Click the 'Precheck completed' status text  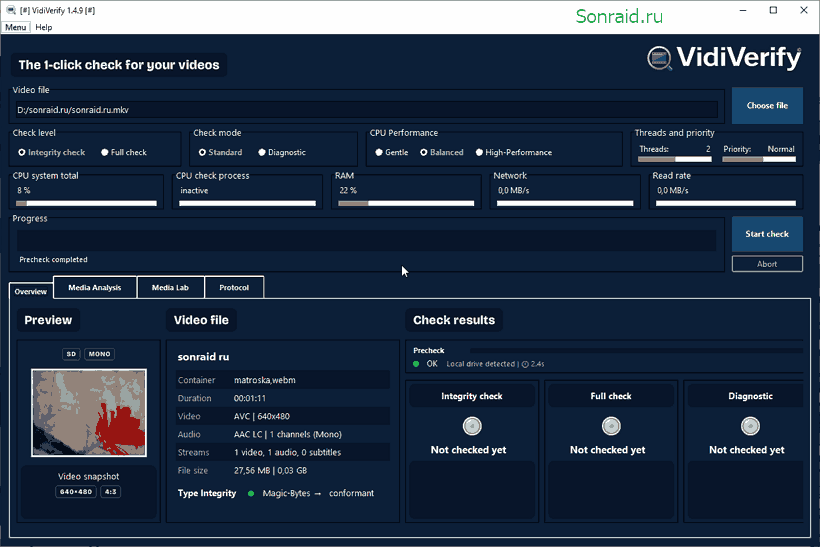click(53, 259)
